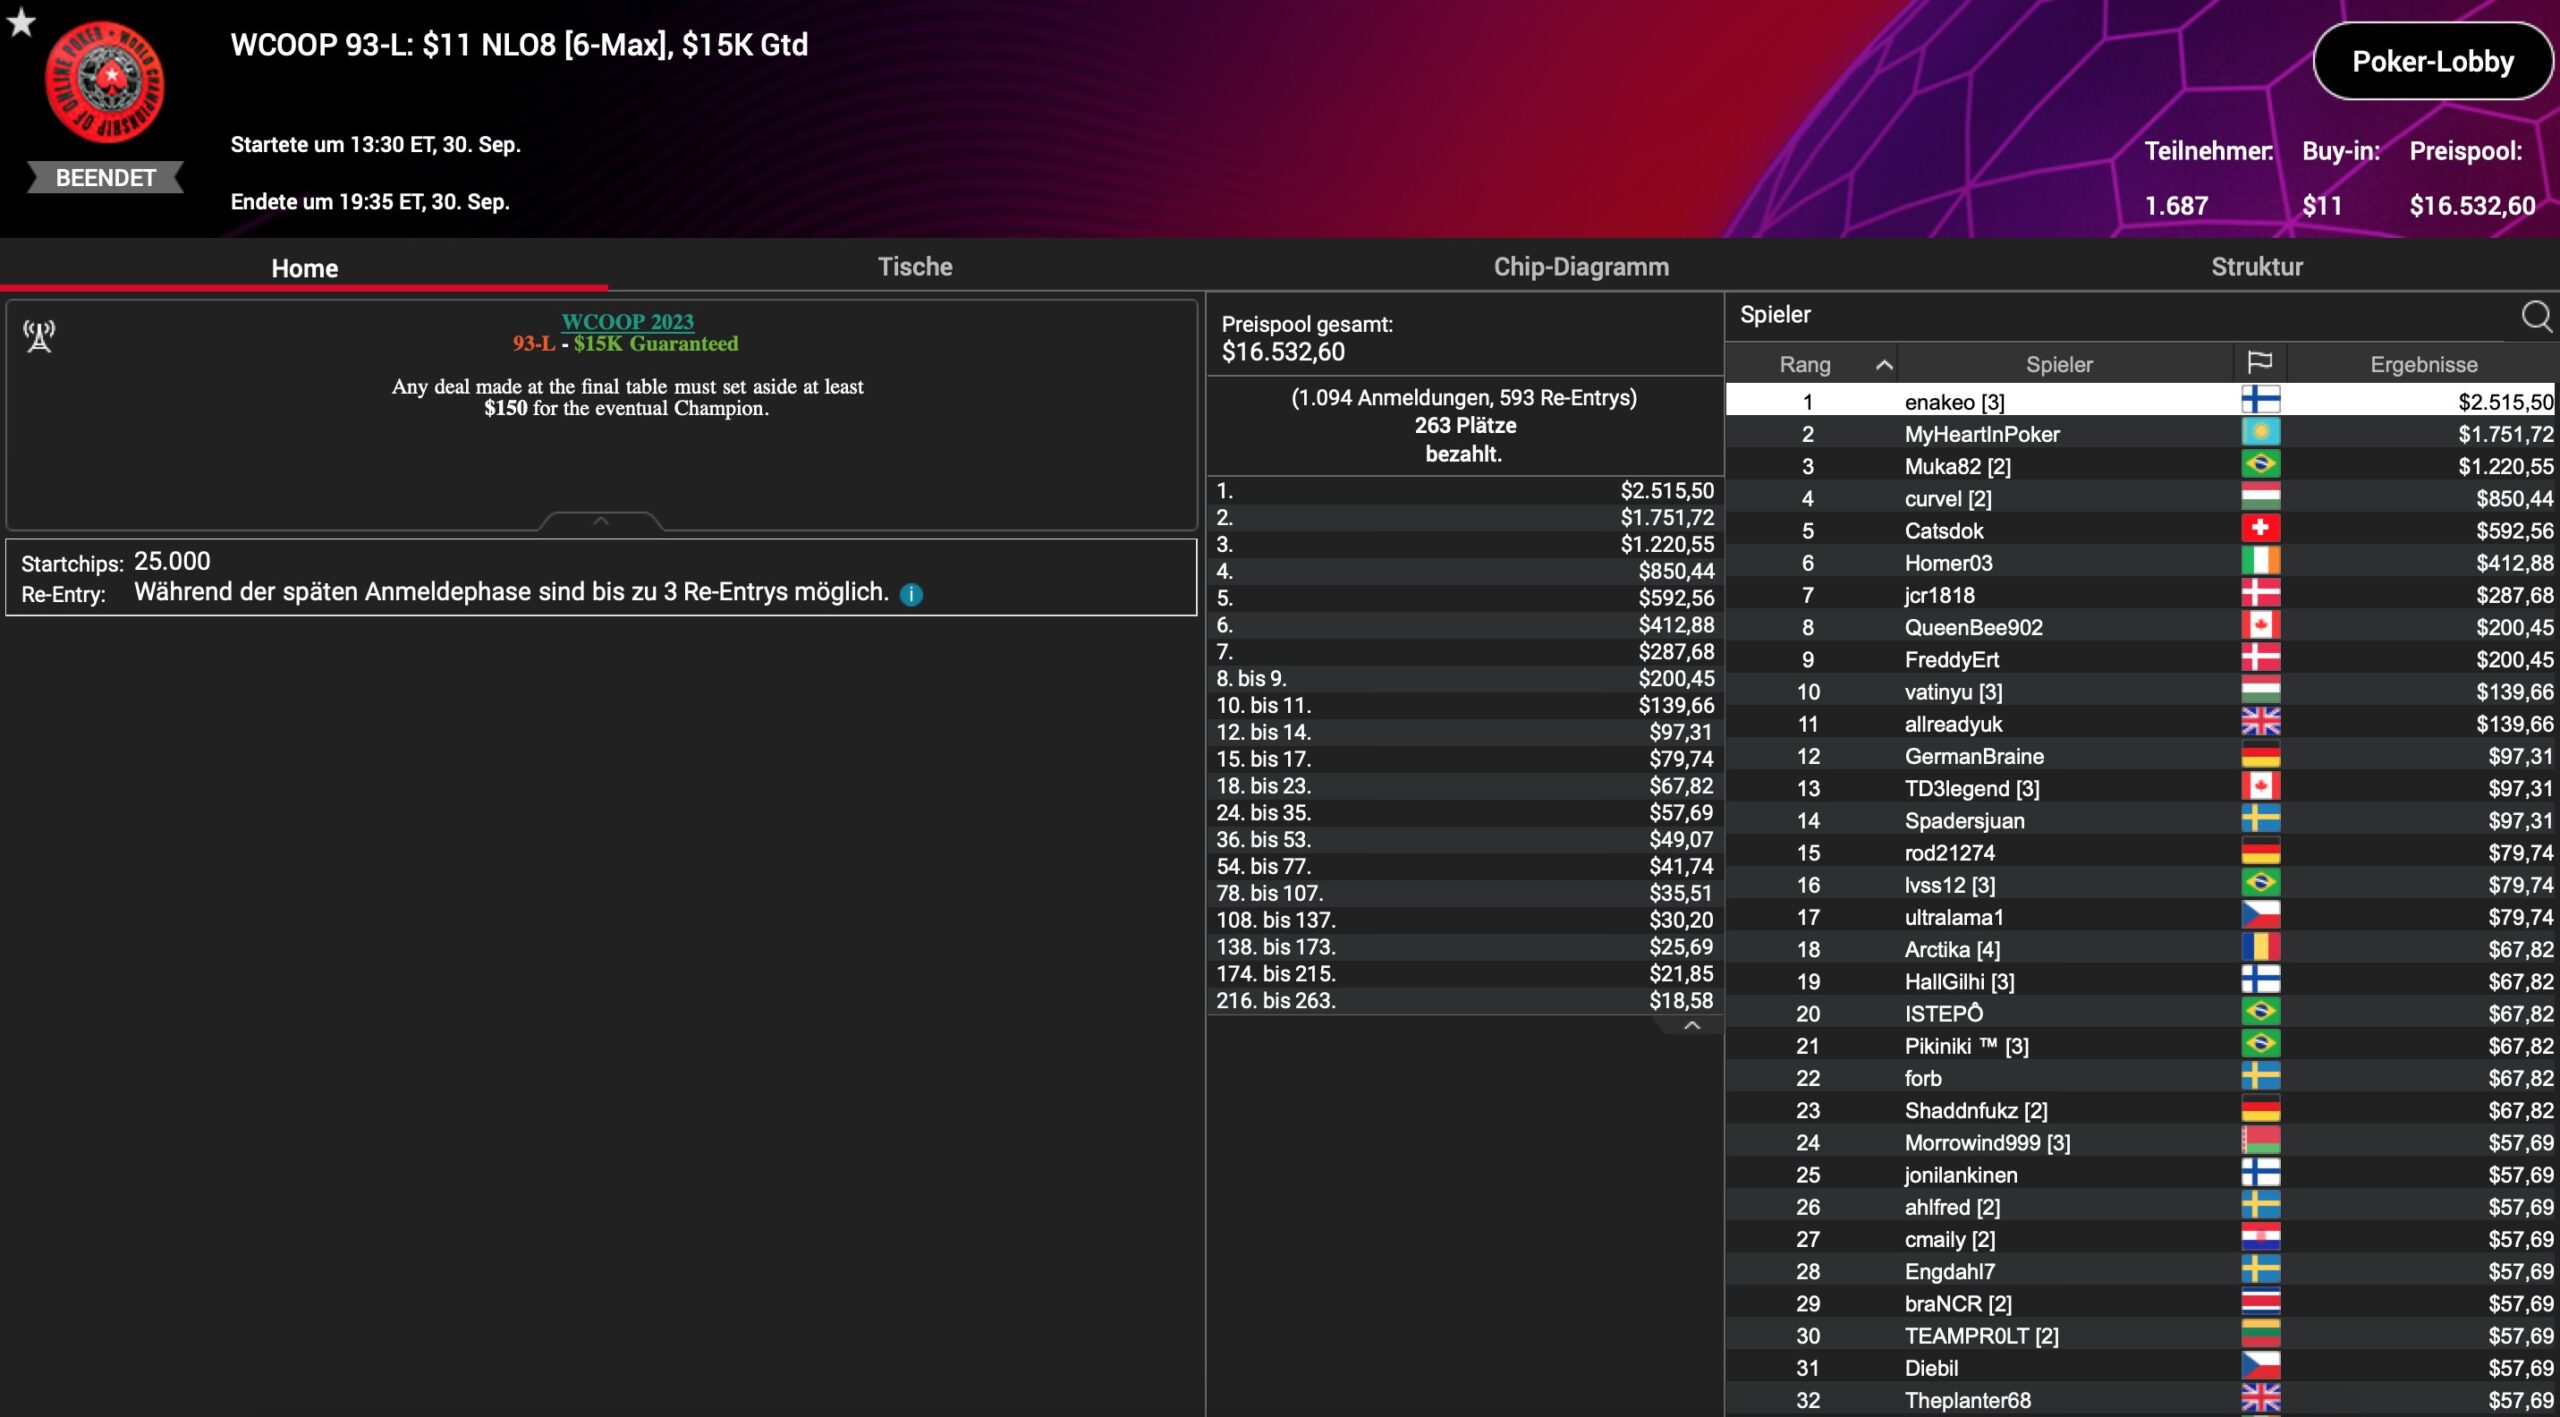Collapse the prize payout list chevron
The width and height of the screenshot is (2560, 1417).
click(x=1692, y=1026)
